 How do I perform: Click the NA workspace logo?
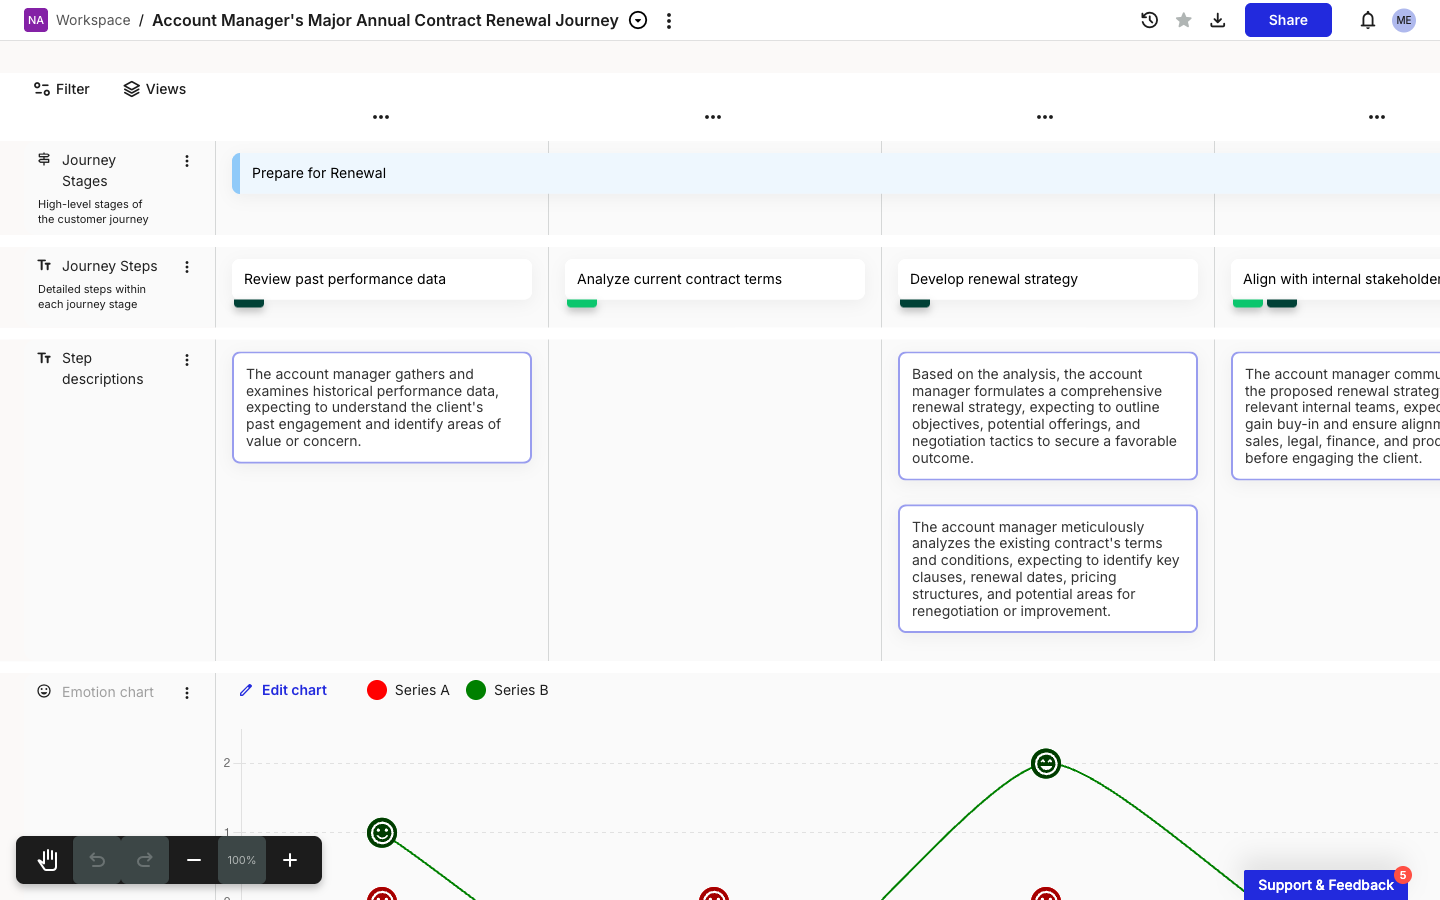(x=36, y=20)
